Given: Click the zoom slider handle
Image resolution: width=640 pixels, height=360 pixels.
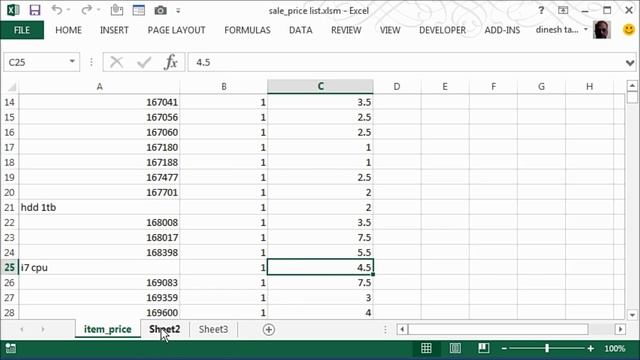Looking at the screenshot, I should 547,348.
